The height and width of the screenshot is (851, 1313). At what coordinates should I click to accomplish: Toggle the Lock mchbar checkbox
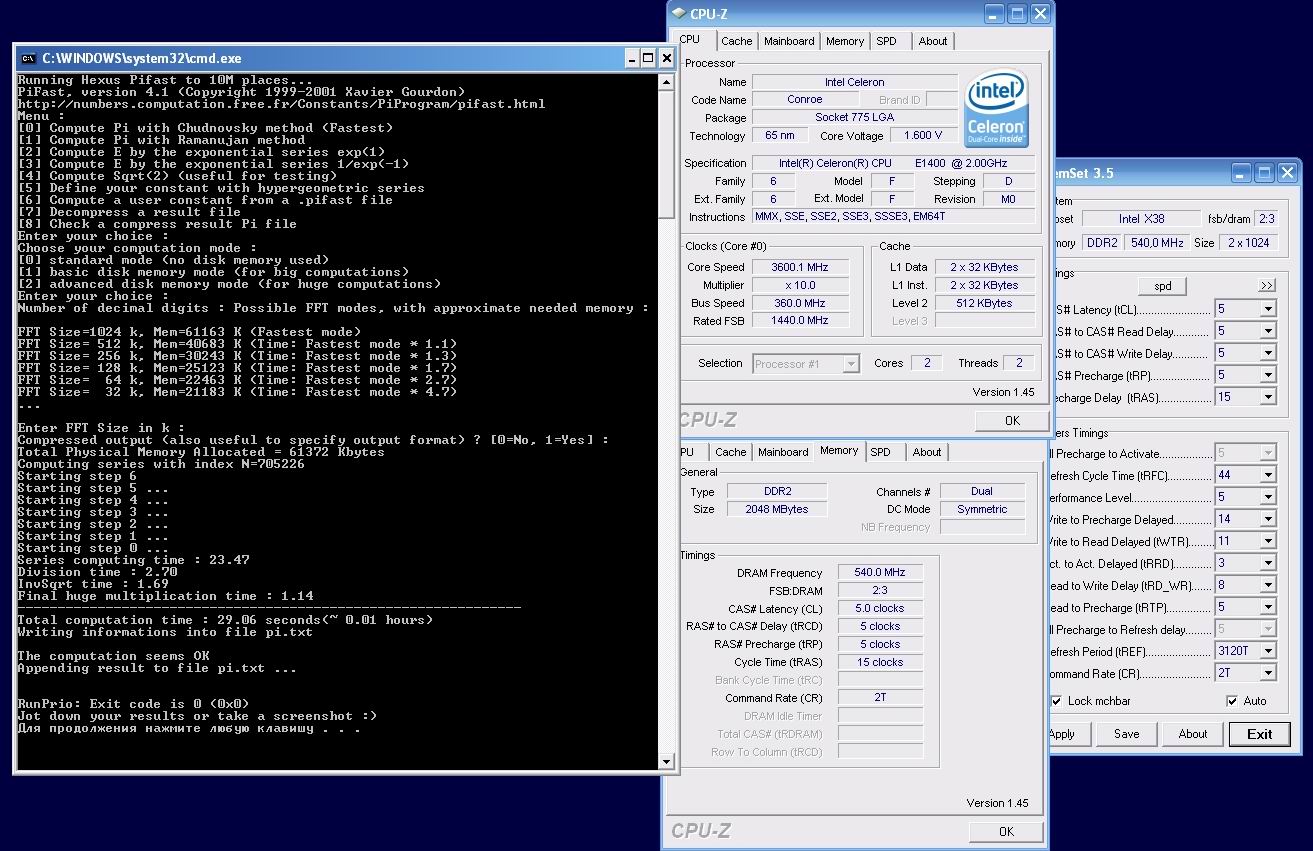point(1057,701)
